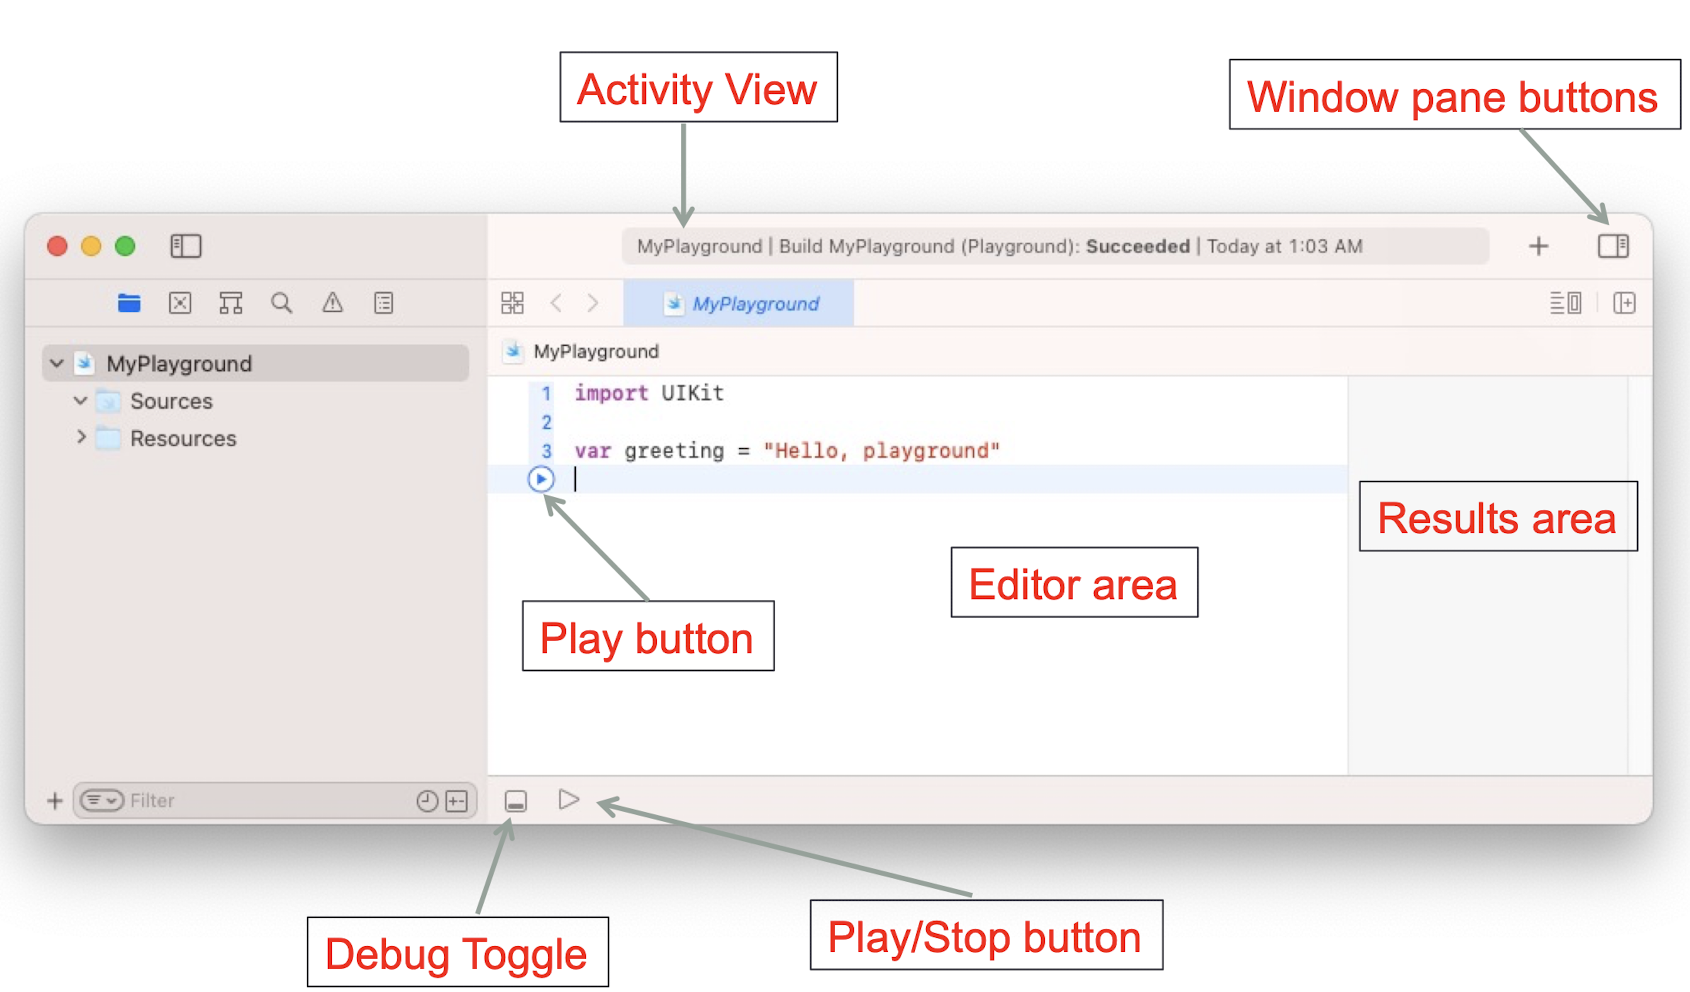
Task: Select MyPlayground in the navigator
Action: tap(256, 363)
